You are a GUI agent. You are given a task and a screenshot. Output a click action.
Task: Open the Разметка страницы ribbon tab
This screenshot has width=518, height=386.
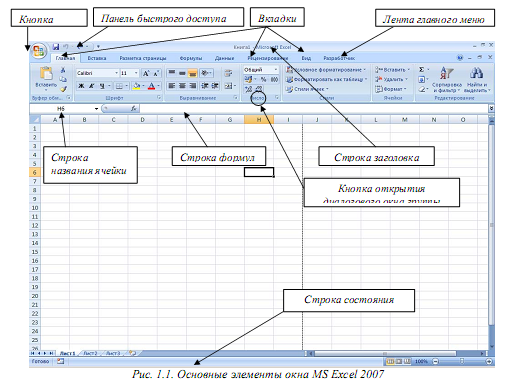click(143, 58)
